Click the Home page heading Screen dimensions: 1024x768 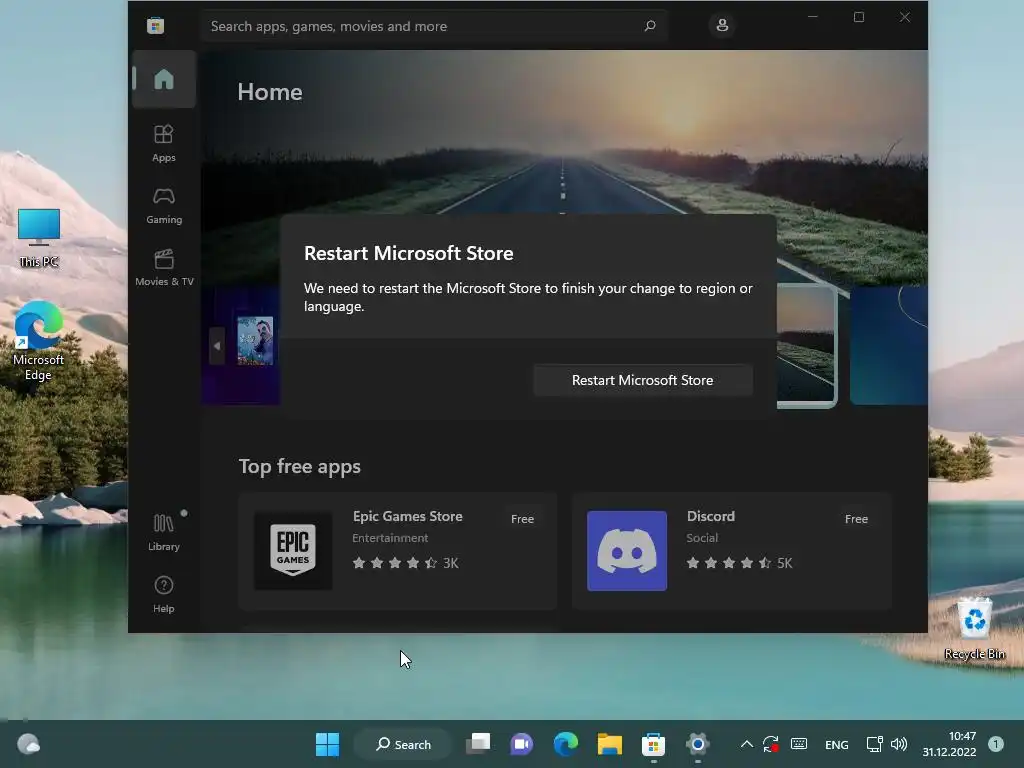click(270, 92)
